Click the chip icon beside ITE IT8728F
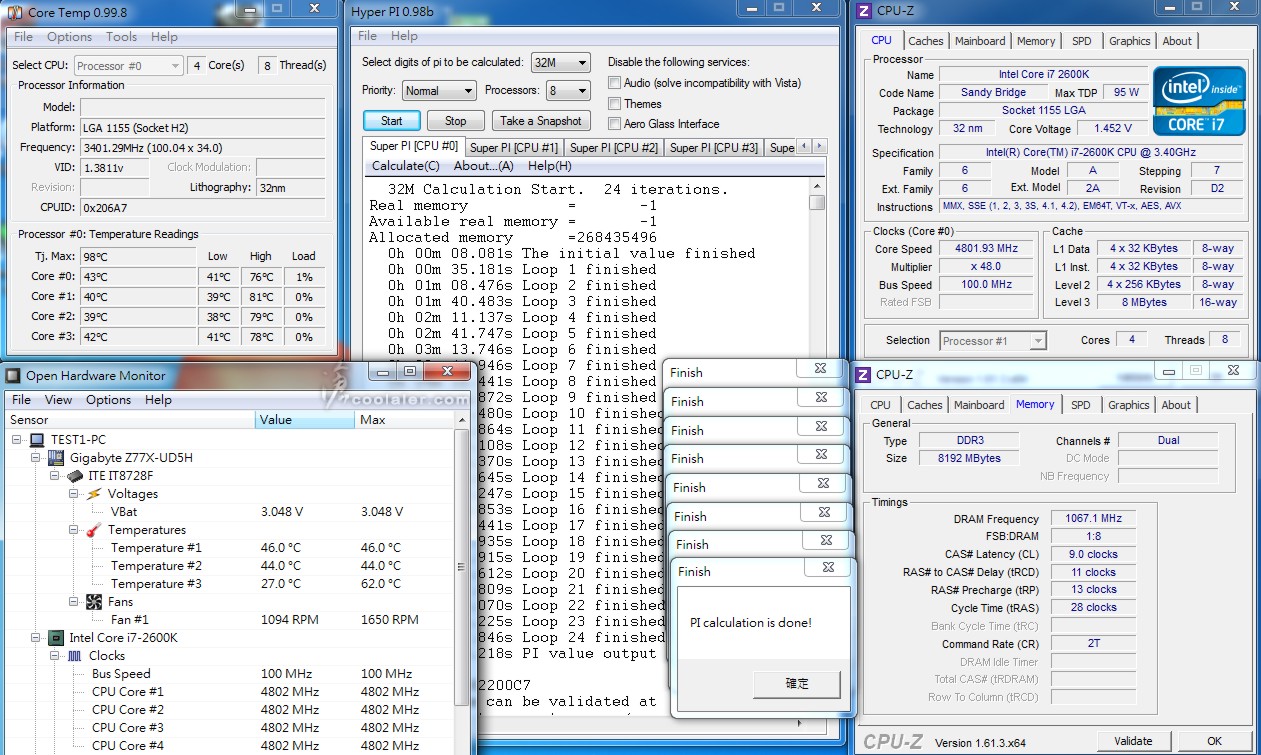This screenshot has width=1261, height=755. (x=75, y=476)
